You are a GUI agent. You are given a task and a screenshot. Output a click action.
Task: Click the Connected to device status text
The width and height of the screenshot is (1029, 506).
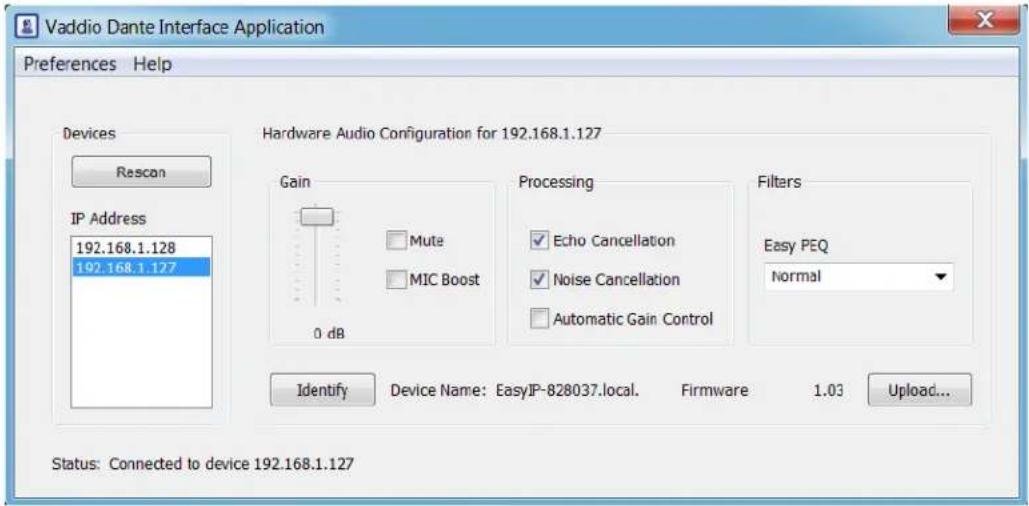[x=231, y=464]
